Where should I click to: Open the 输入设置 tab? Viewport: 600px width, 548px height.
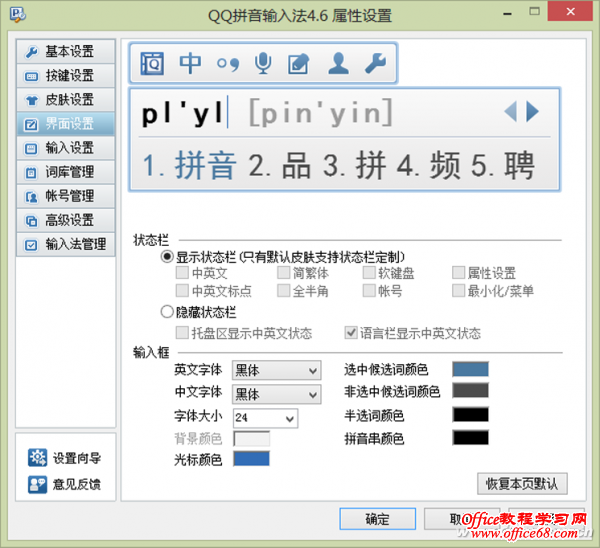(x=65, y=148)
